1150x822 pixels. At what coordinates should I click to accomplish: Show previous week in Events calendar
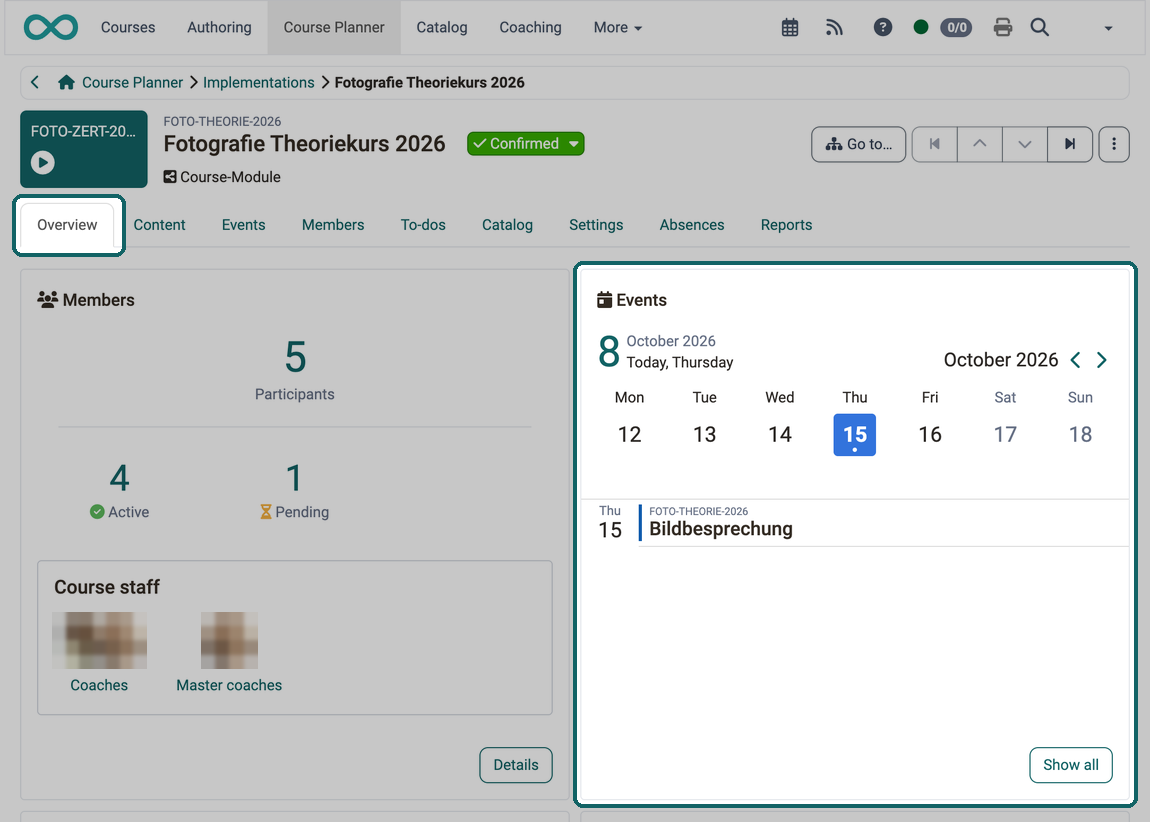pos(1075,360)
